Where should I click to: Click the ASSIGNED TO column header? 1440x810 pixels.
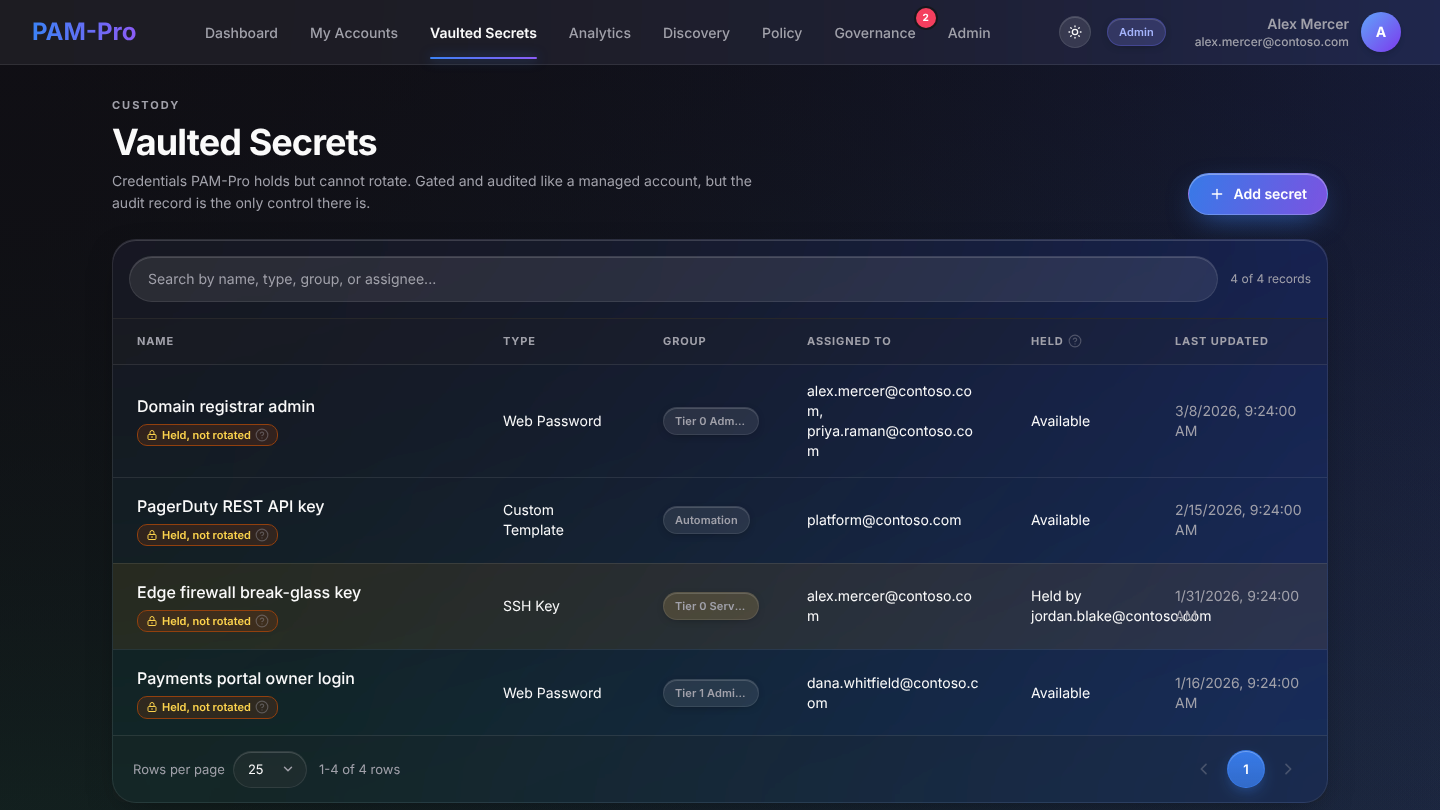tap(849, 341)
